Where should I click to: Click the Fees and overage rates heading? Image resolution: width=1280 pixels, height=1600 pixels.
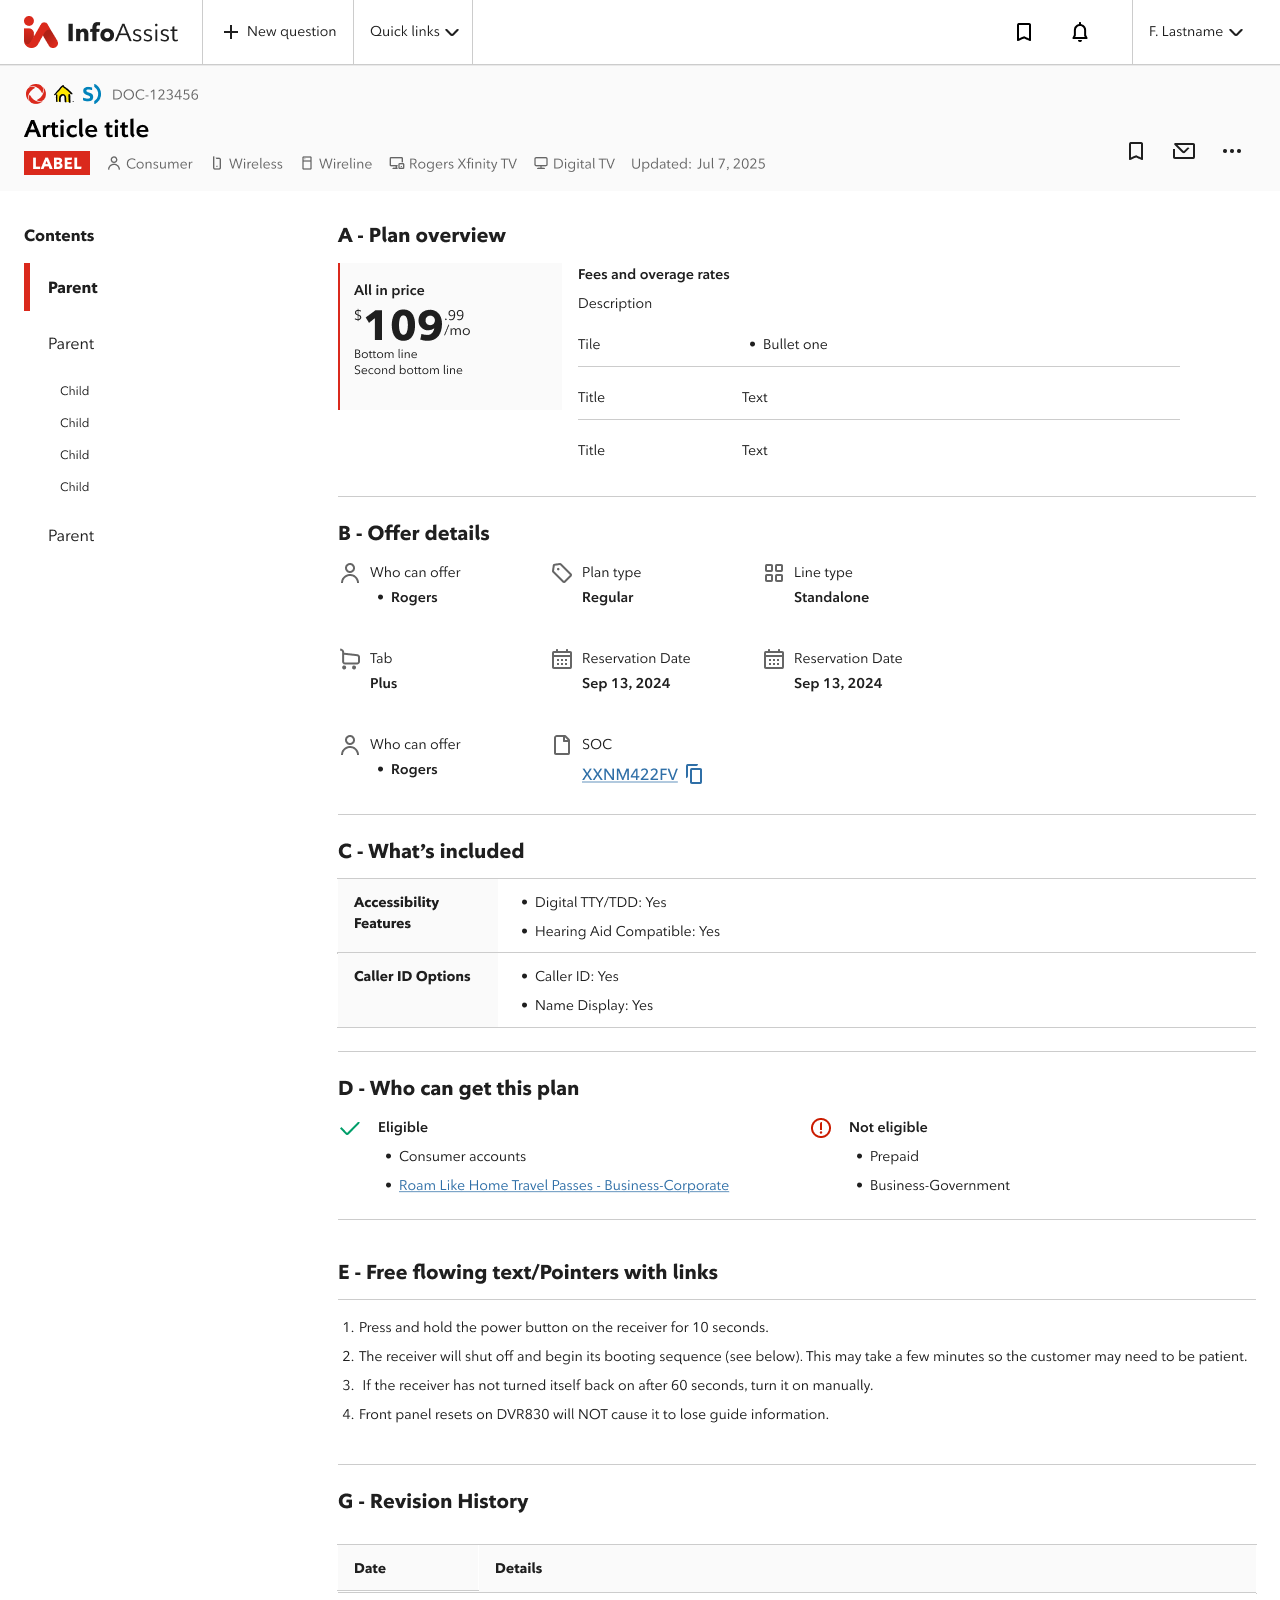[654, 274]
